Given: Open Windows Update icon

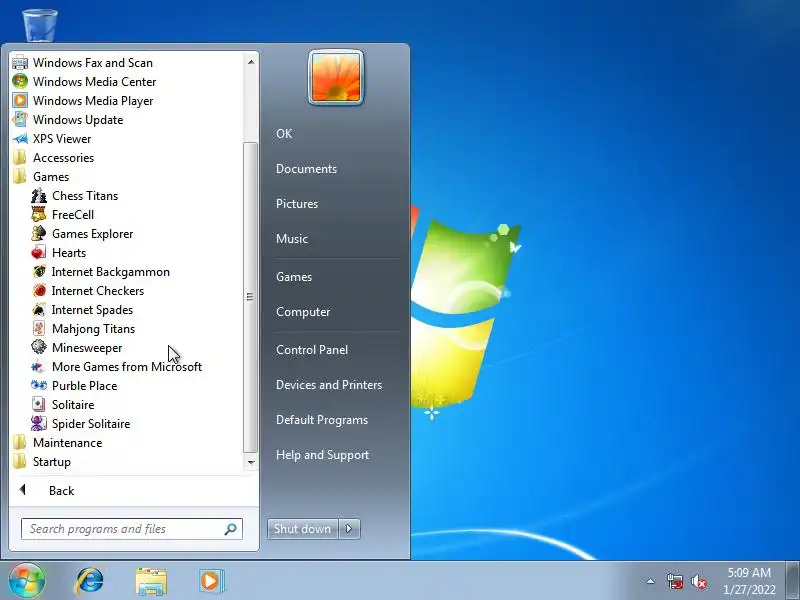Looking at the screenshot, I should click(x=20, y=119).
